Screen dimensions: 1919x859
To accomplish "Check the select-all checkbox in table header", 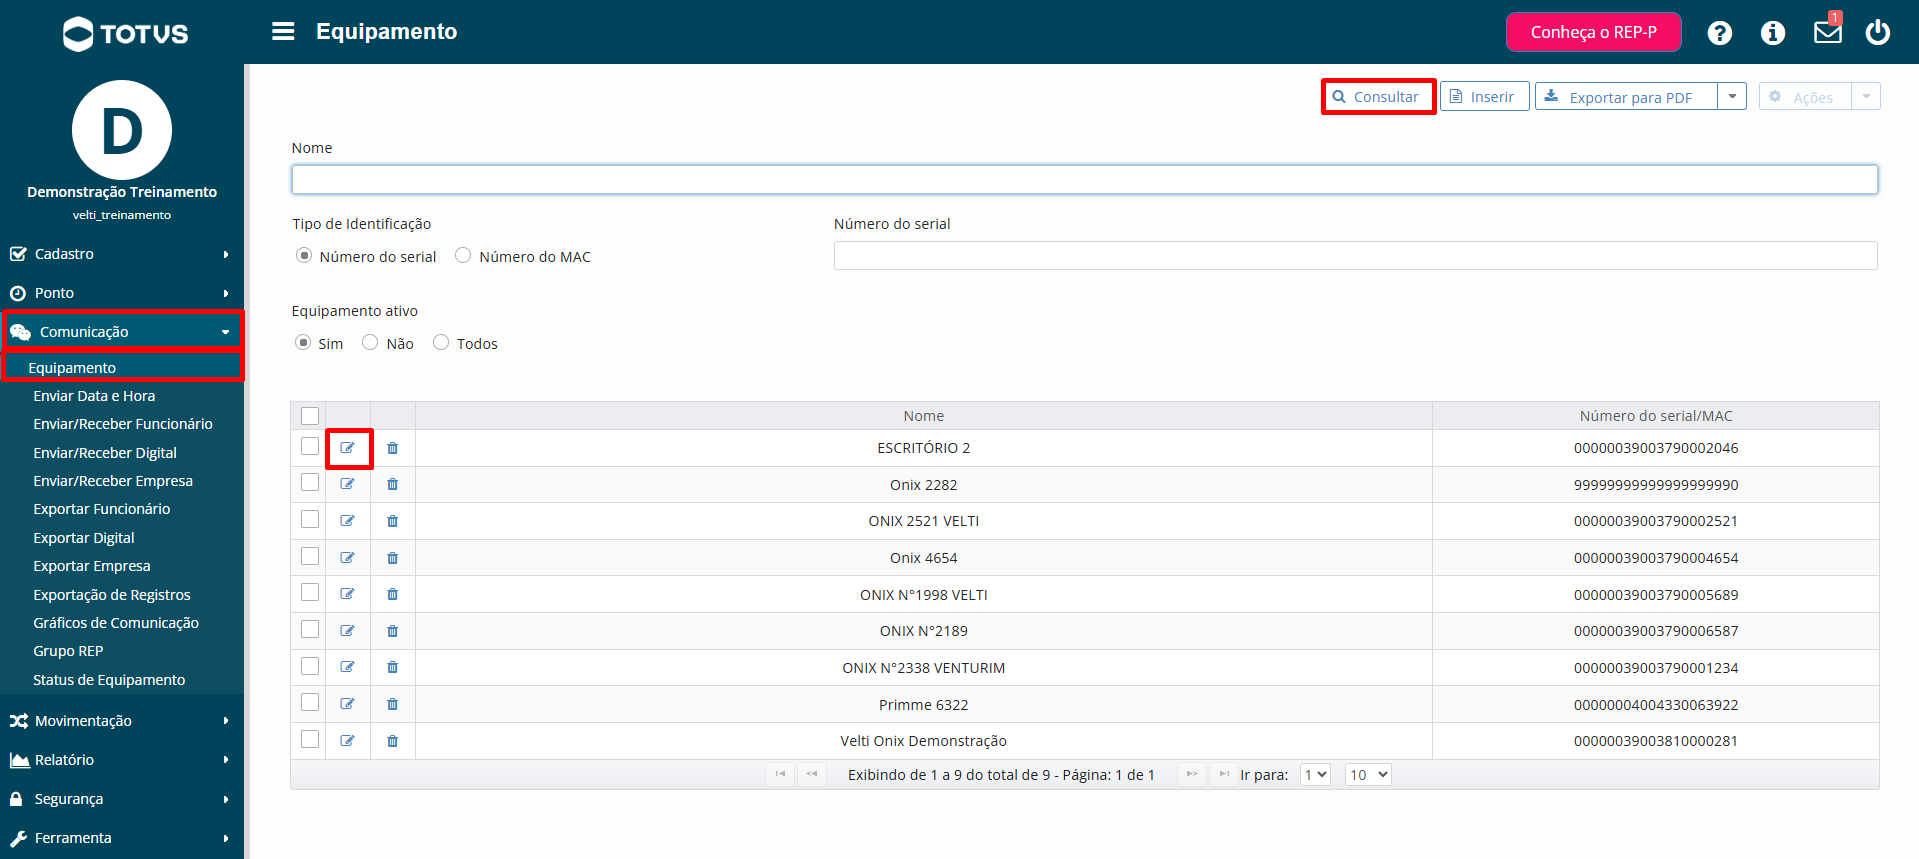I will click(310, 416).
